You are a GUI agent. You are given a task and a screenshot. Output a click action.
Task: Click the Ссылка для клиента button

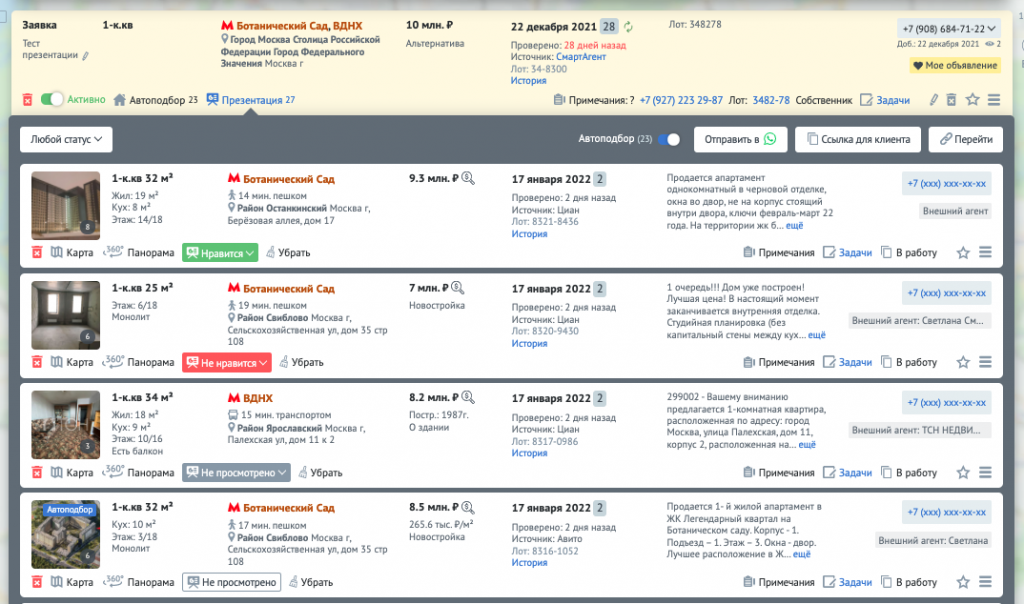pos(857,140)
